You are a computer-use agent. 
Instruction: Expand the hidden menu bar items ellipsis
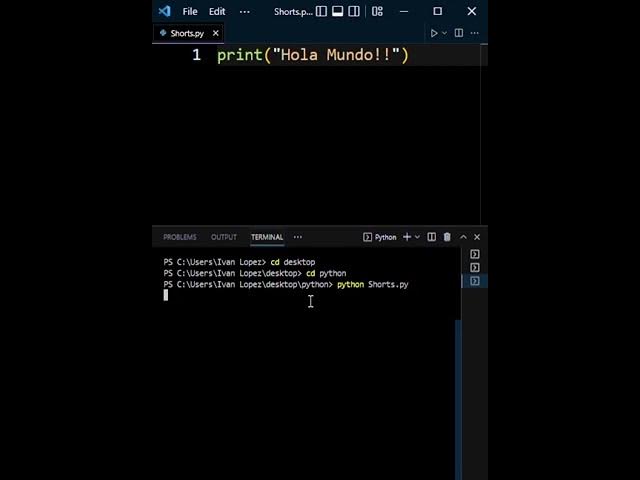pyautogui.click(x=244, y=12)
